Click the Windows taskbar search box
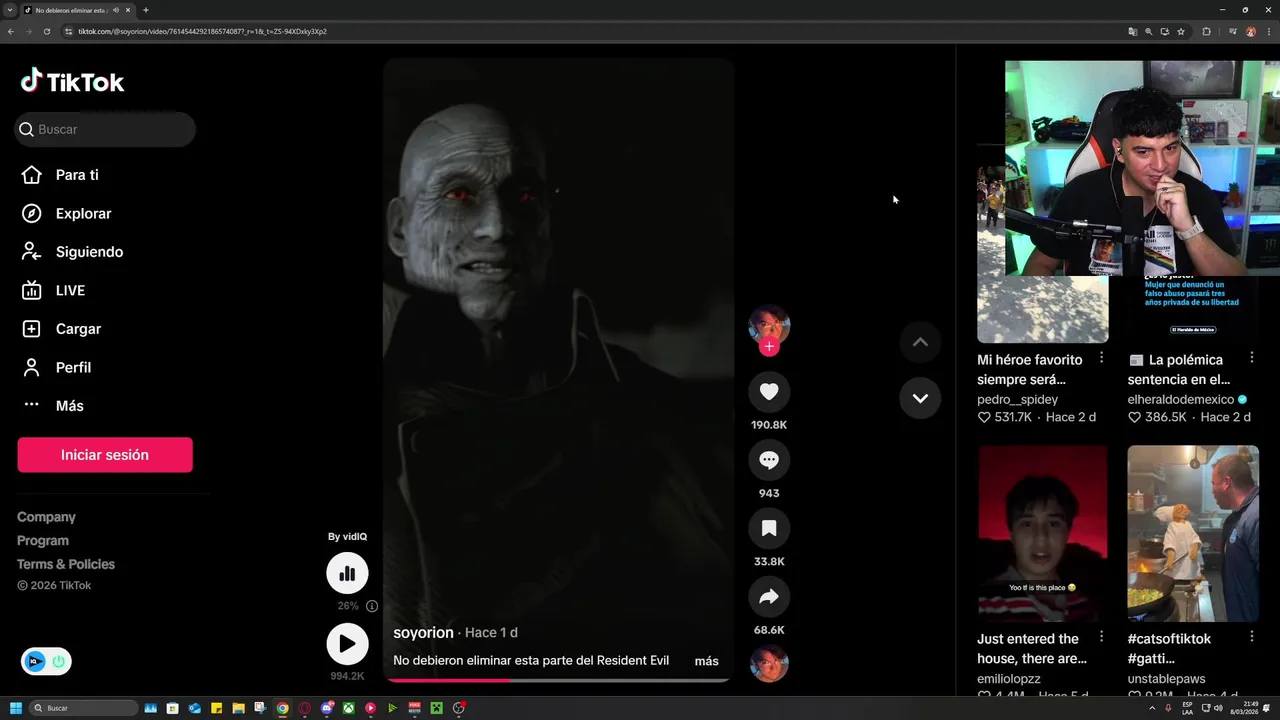Image resolution: width=1280 pixels, height=720 pixels. coord(84,708)
